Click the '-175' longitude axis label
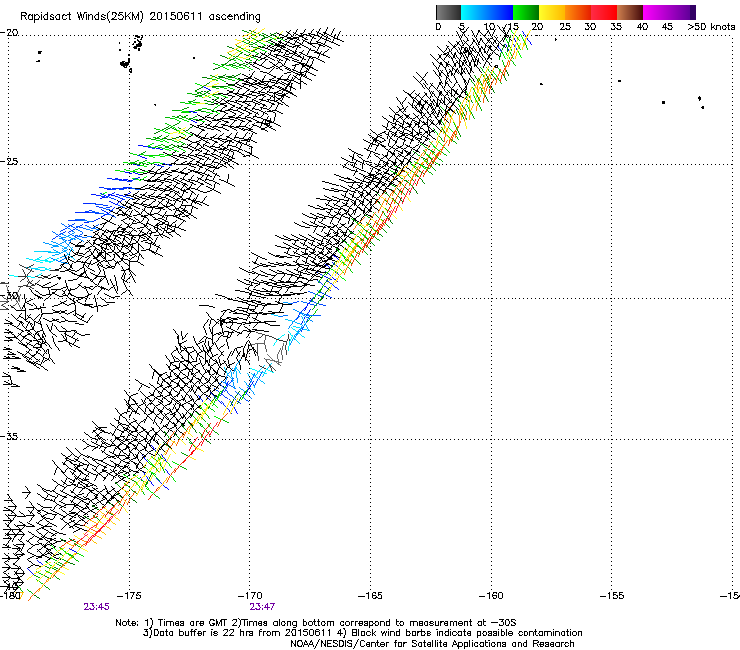 pyautogui.click(x=129, y=596)
